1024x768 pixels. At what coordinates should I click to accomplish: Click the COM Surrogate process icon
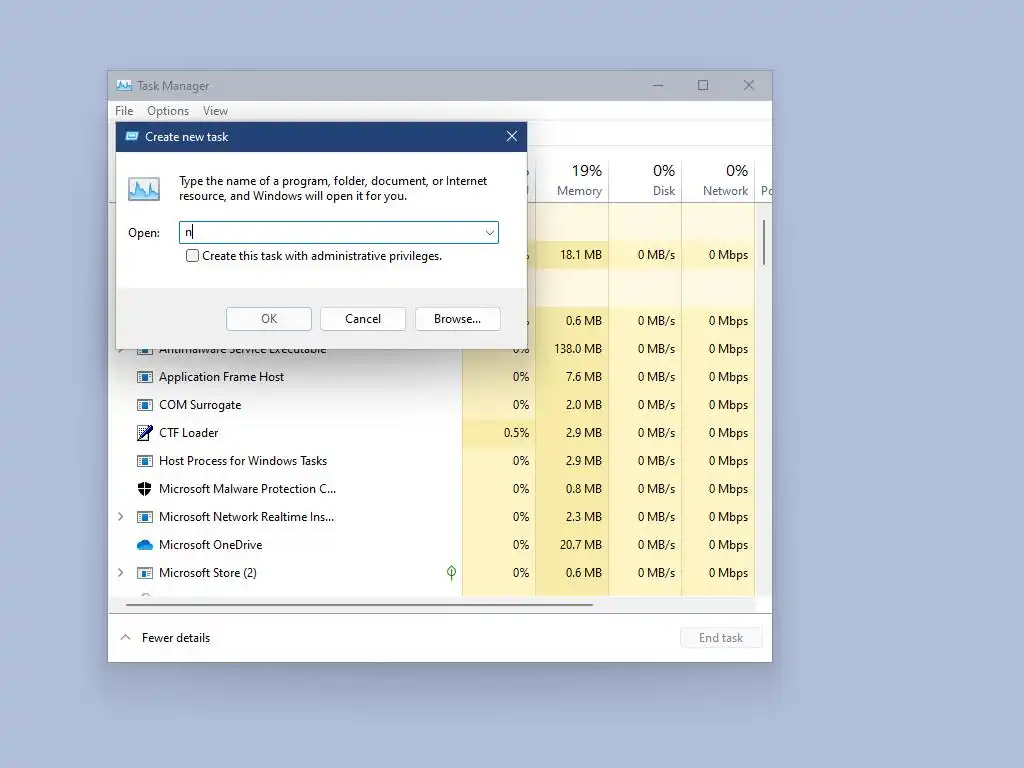pos(144,405)
